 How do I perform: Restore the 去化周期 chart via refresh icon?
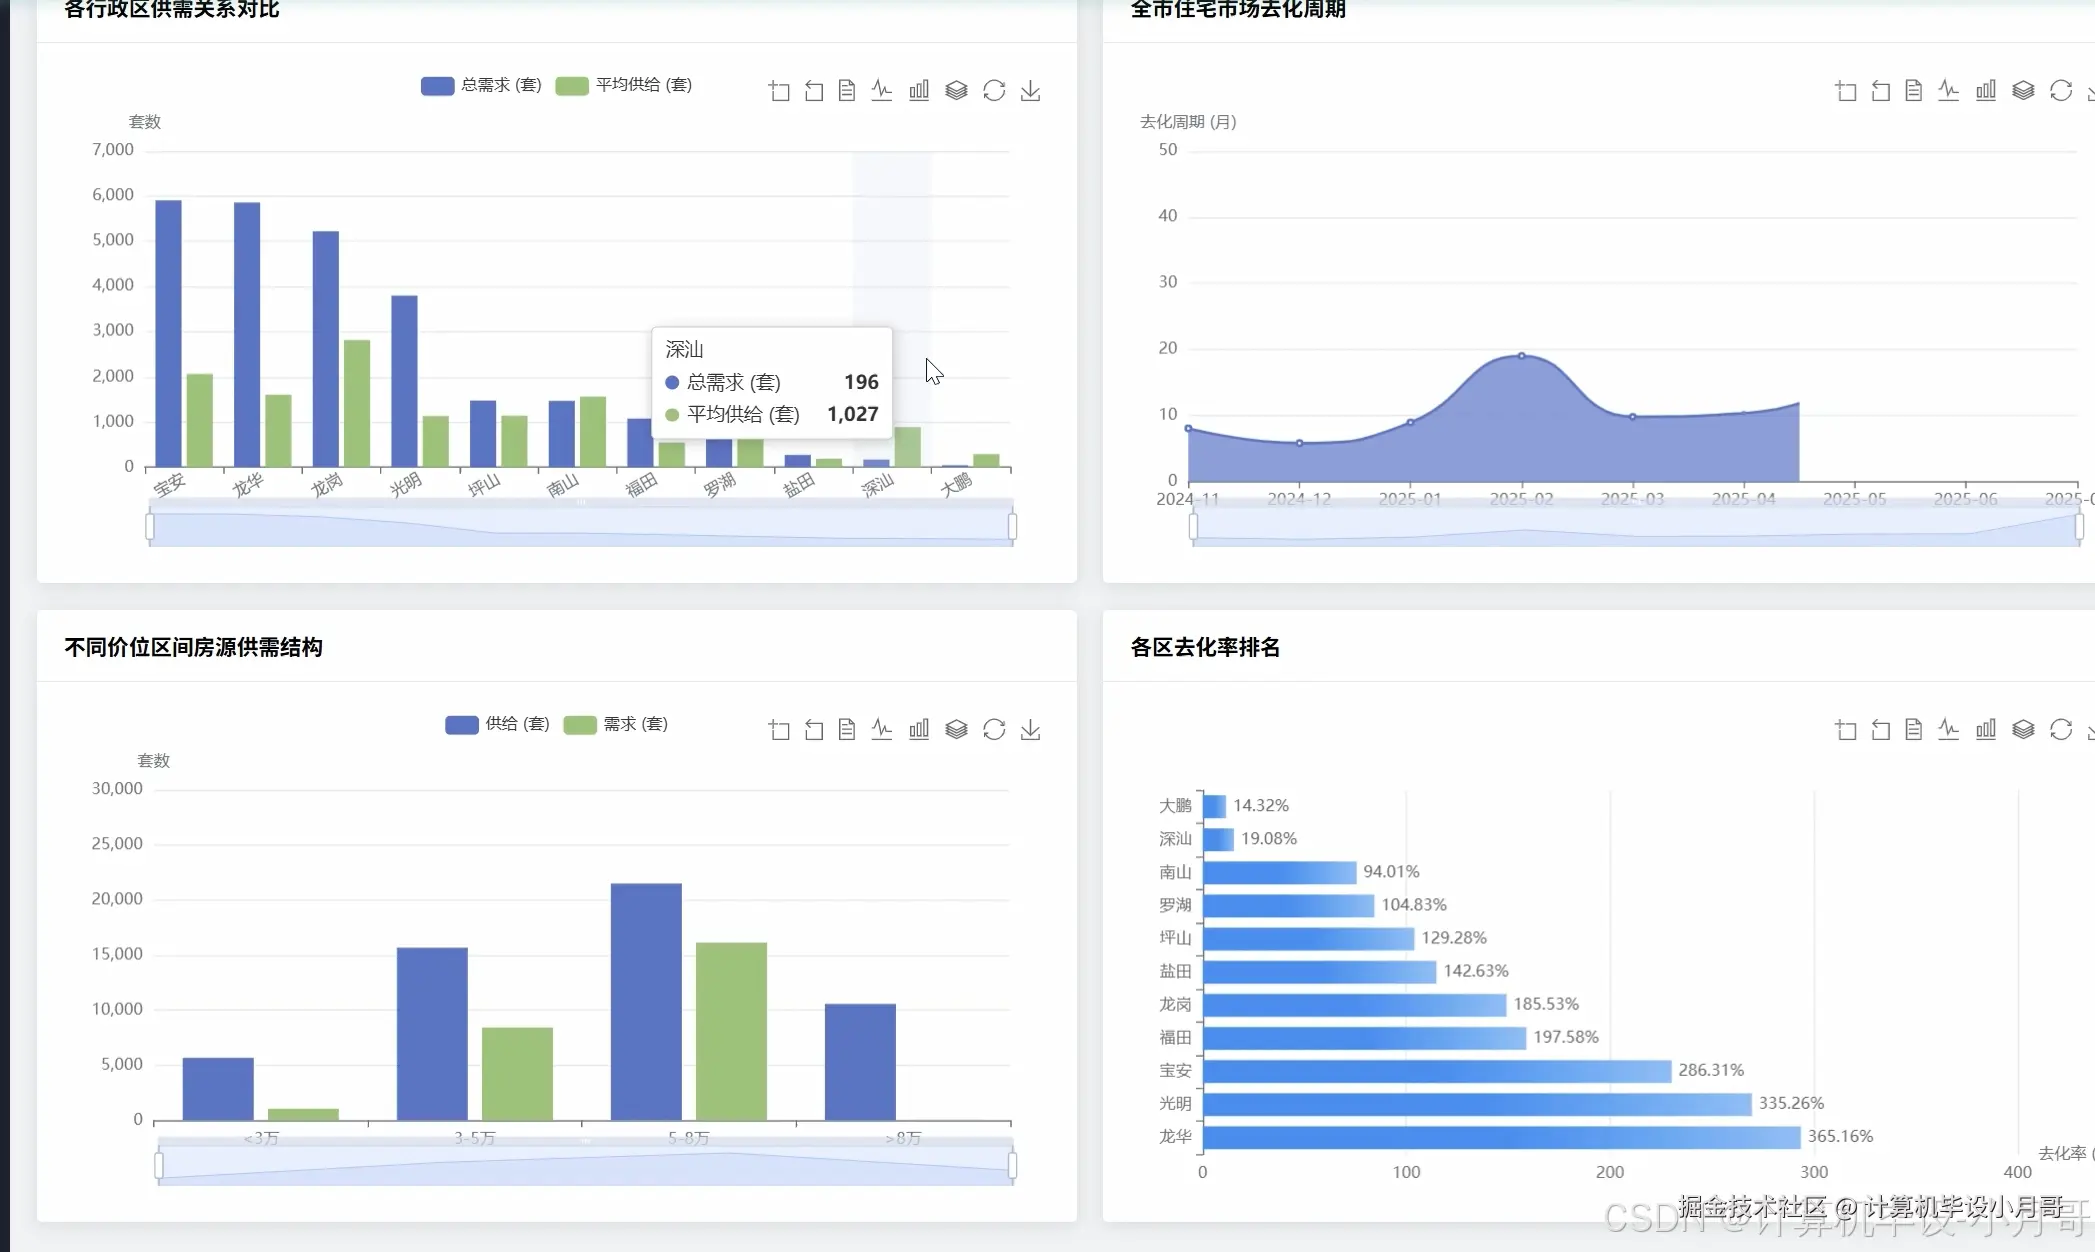pyautogui.click(x=2061, y=91)
